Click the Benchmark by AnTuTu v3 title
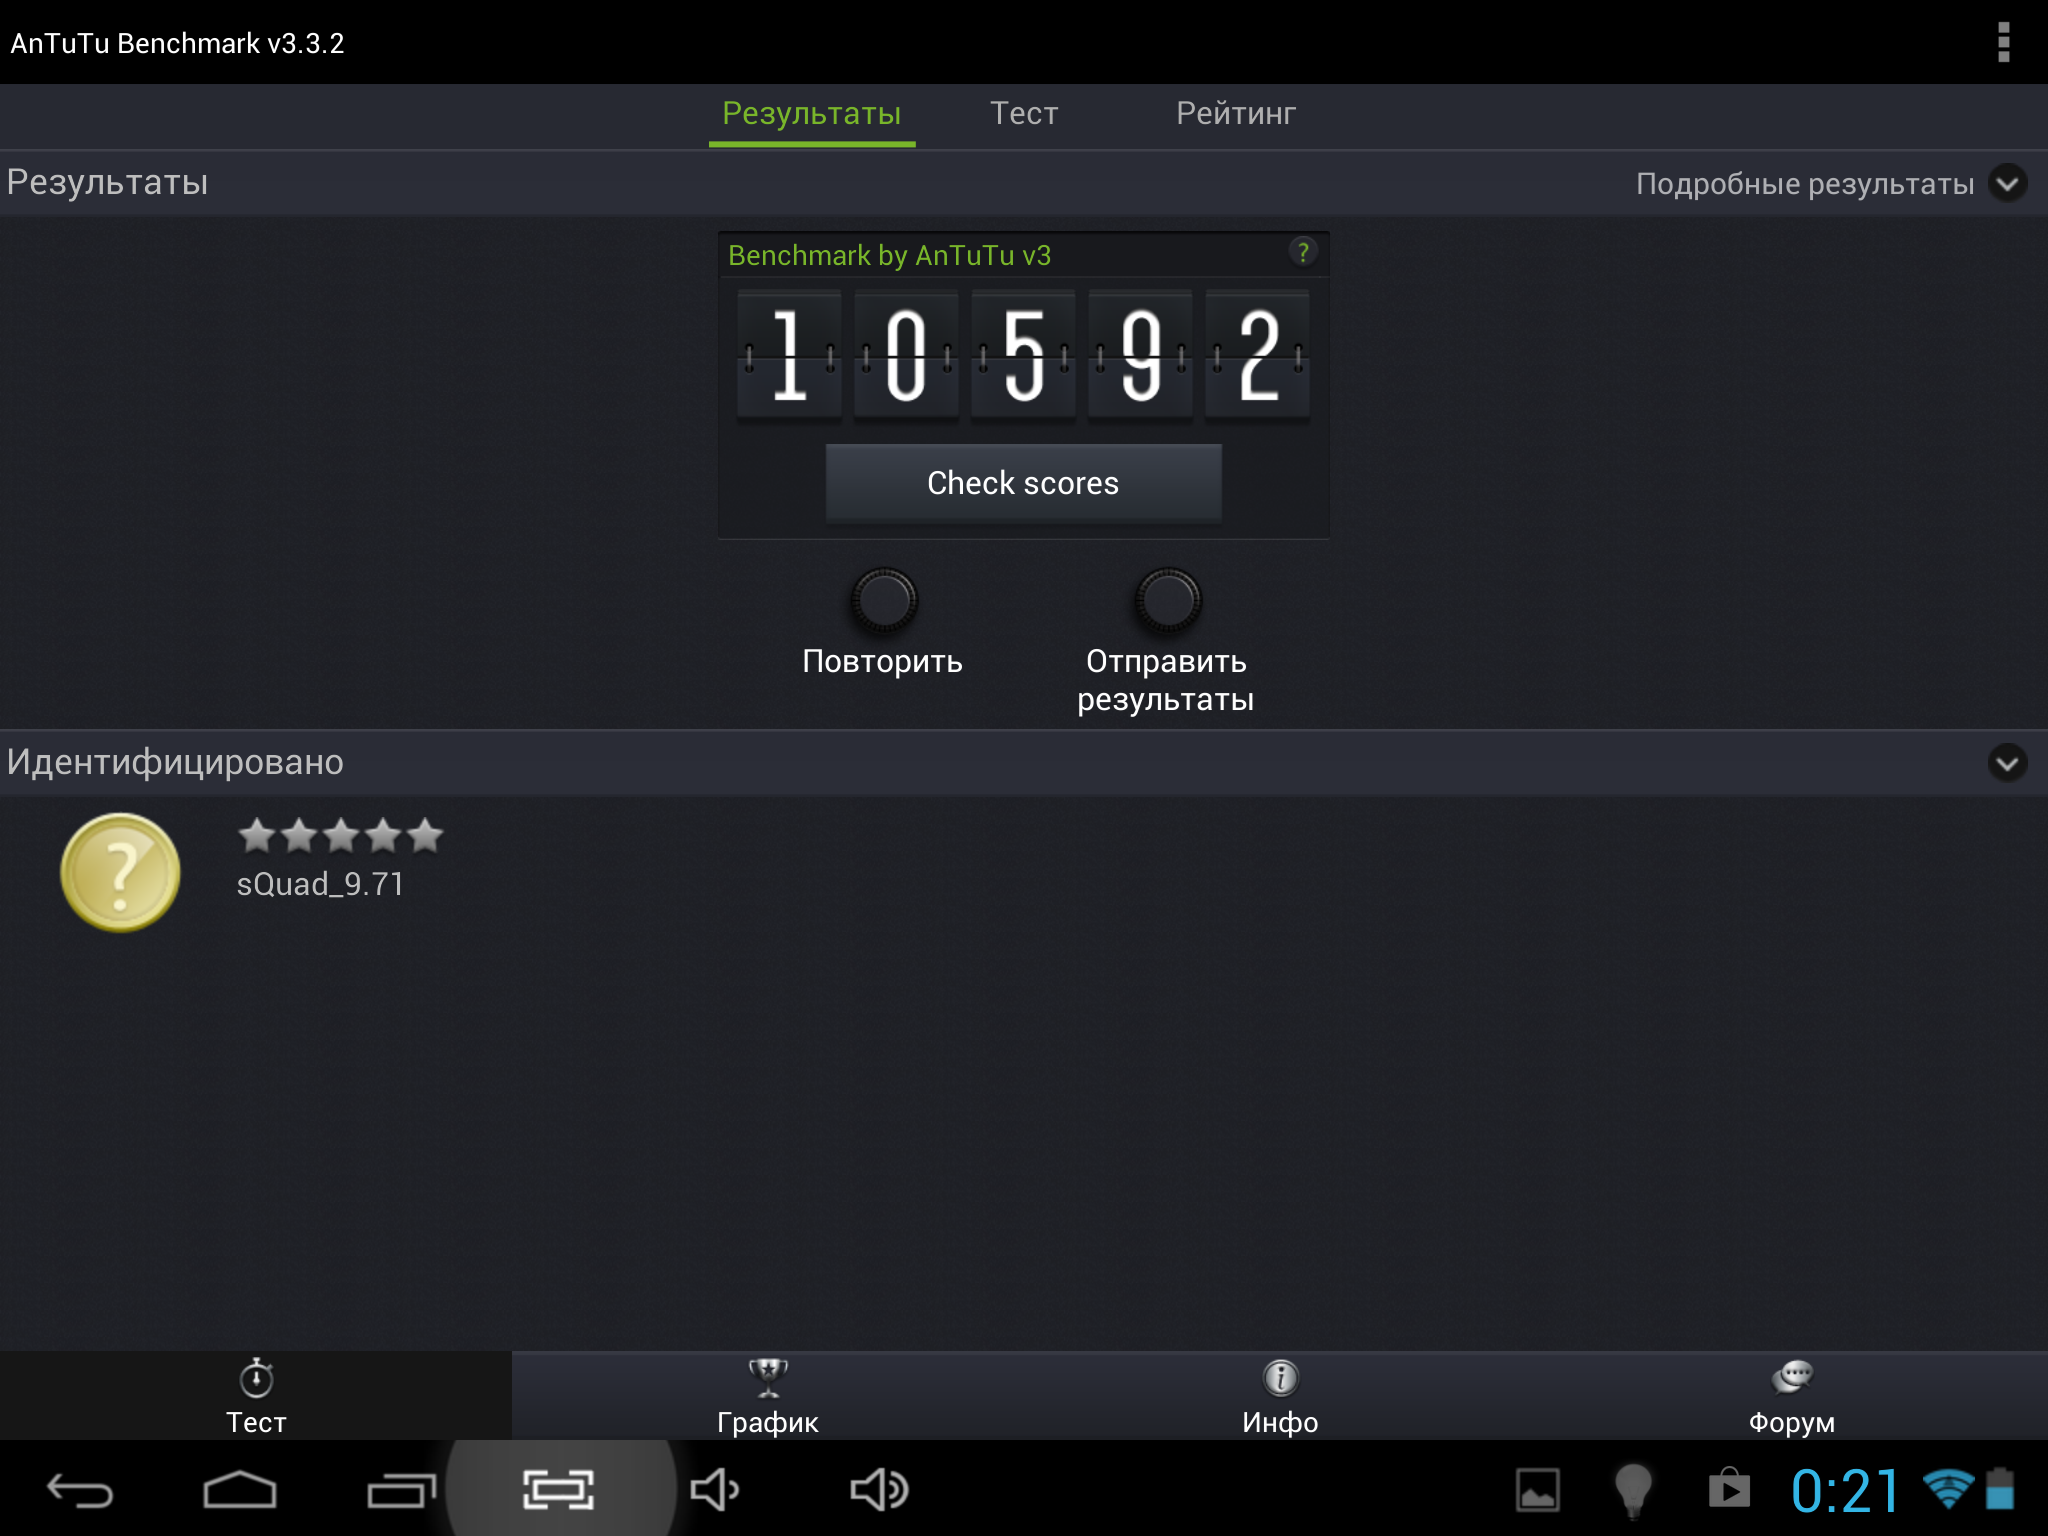 (x=889, y=256)
